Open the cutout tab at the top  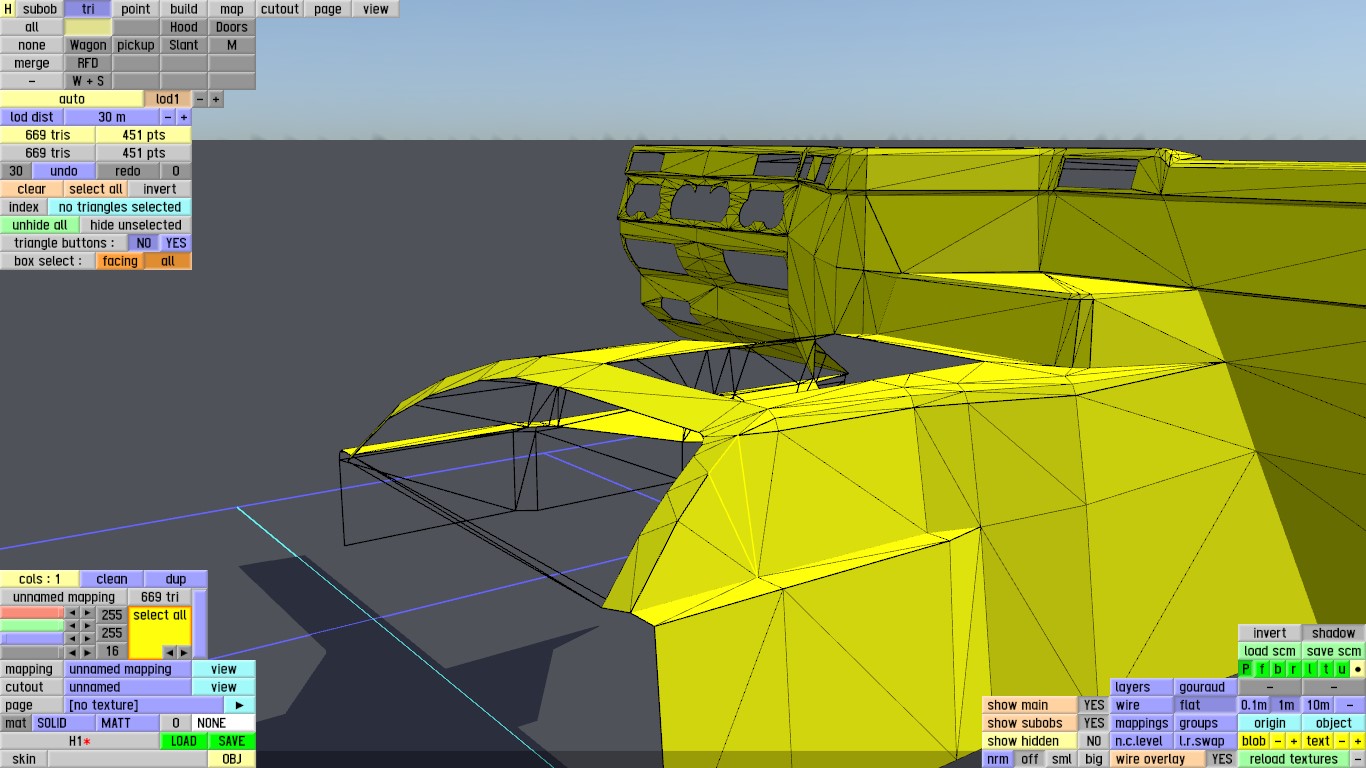coord(280,9)
